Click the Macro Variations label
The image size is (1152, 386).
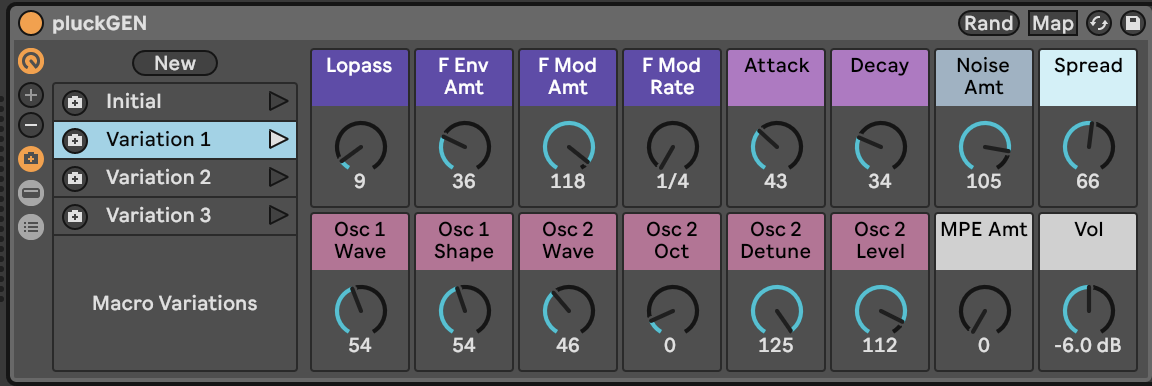pos(175,303)
